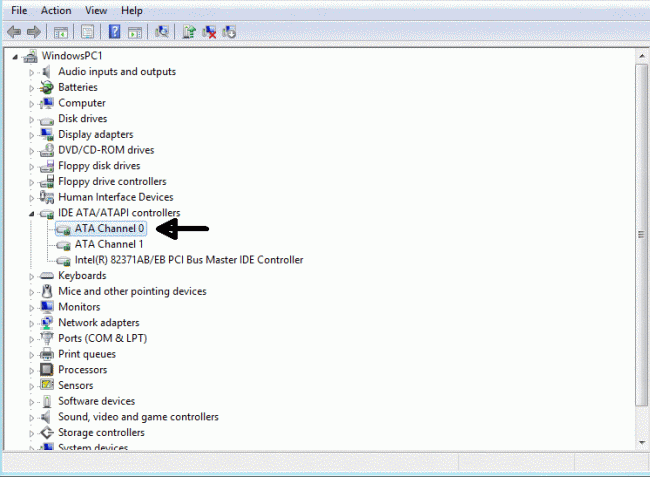This screenshot has width=650, height=477.
Task: Click the Batteries device icon
Action: click(46, 87)
